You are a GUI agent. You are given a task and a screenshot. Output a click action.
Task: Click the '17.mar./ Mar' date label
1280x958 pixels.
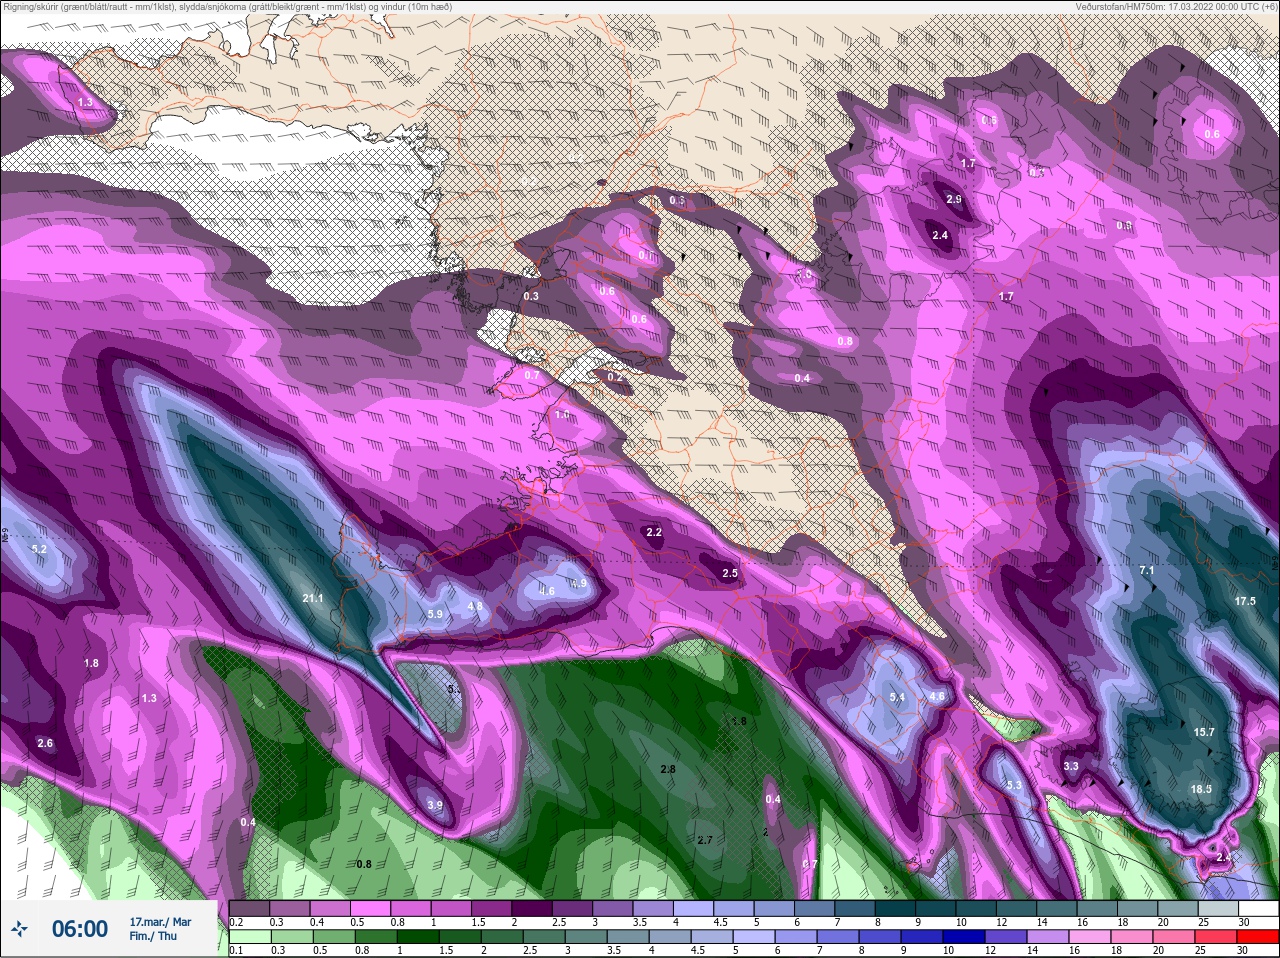[x=160, y=922]
